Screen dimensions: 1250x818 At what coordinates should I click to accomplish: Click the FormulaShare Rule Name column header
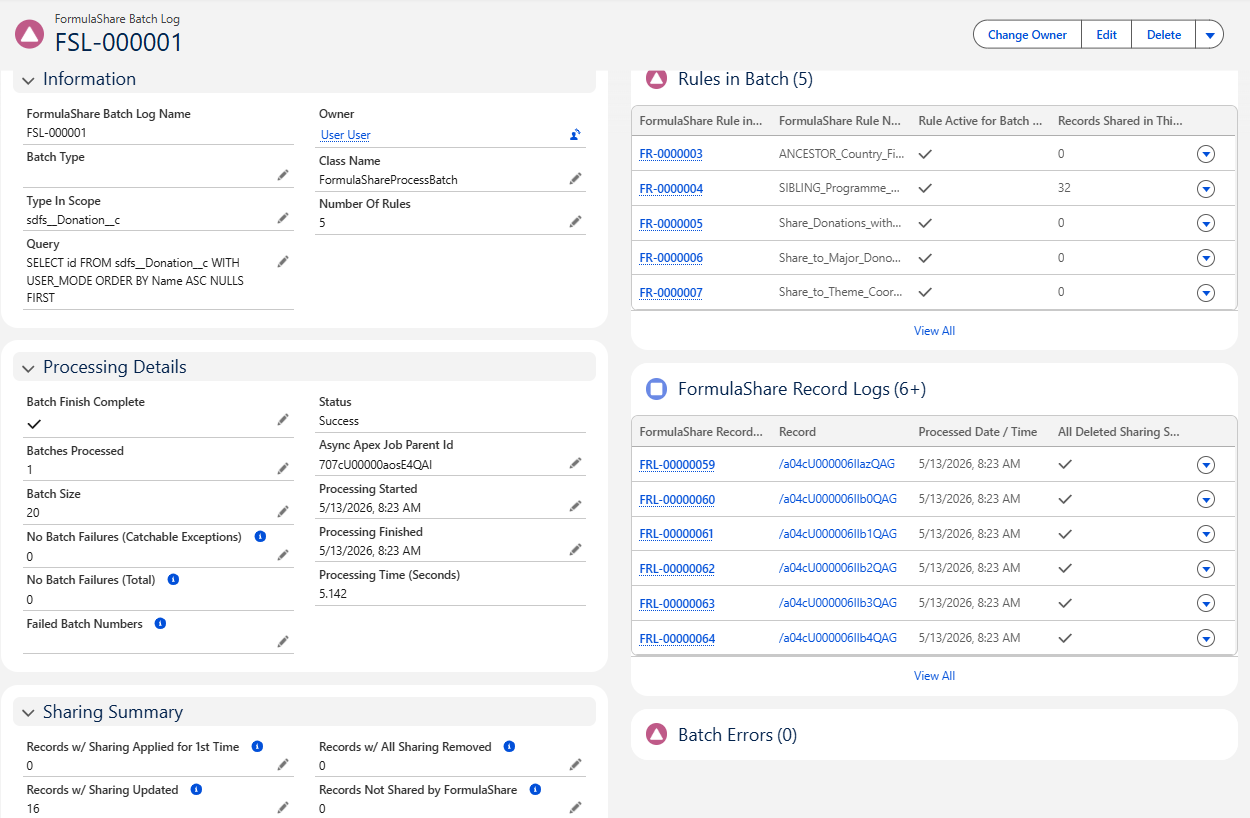click(x=840, y=121)
